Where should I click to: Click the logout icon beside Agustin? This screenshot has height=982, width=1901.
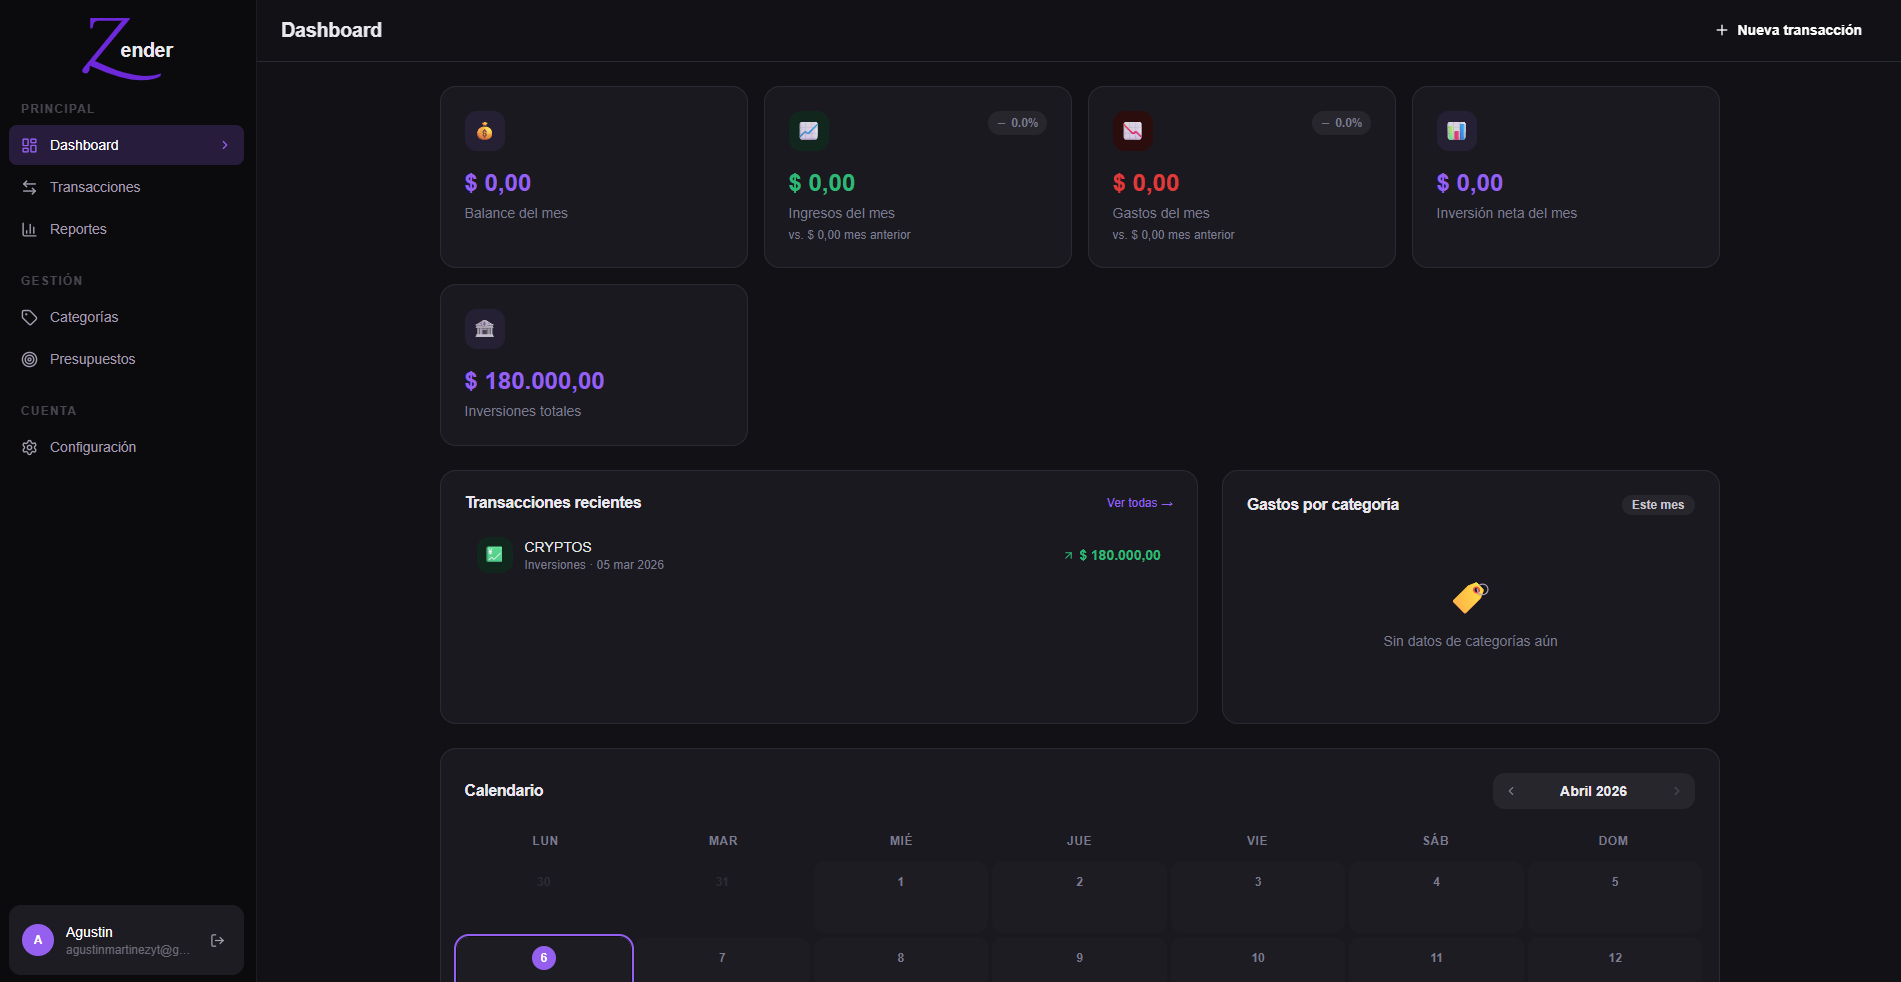pos(217,940)
